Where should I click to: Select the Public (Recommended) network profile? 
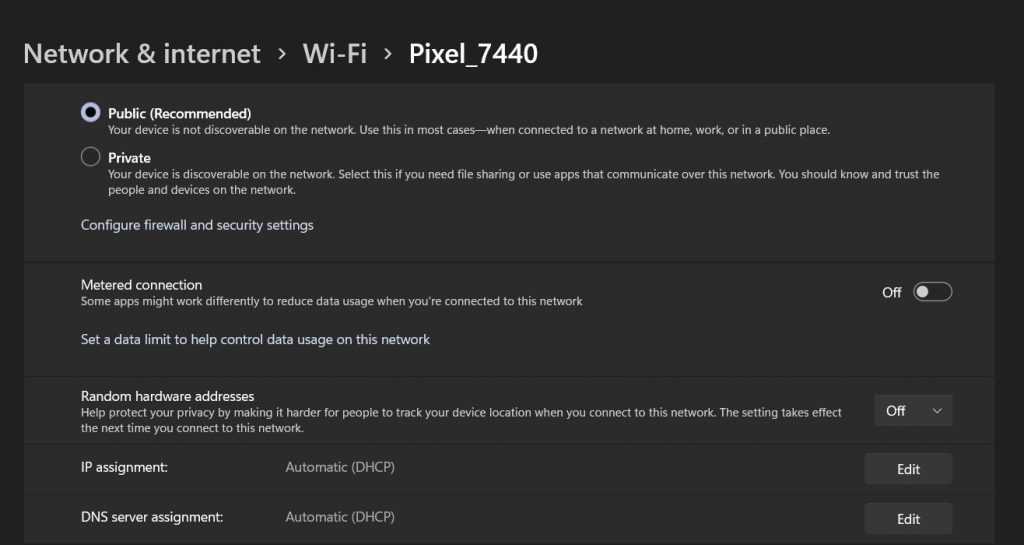91,113
